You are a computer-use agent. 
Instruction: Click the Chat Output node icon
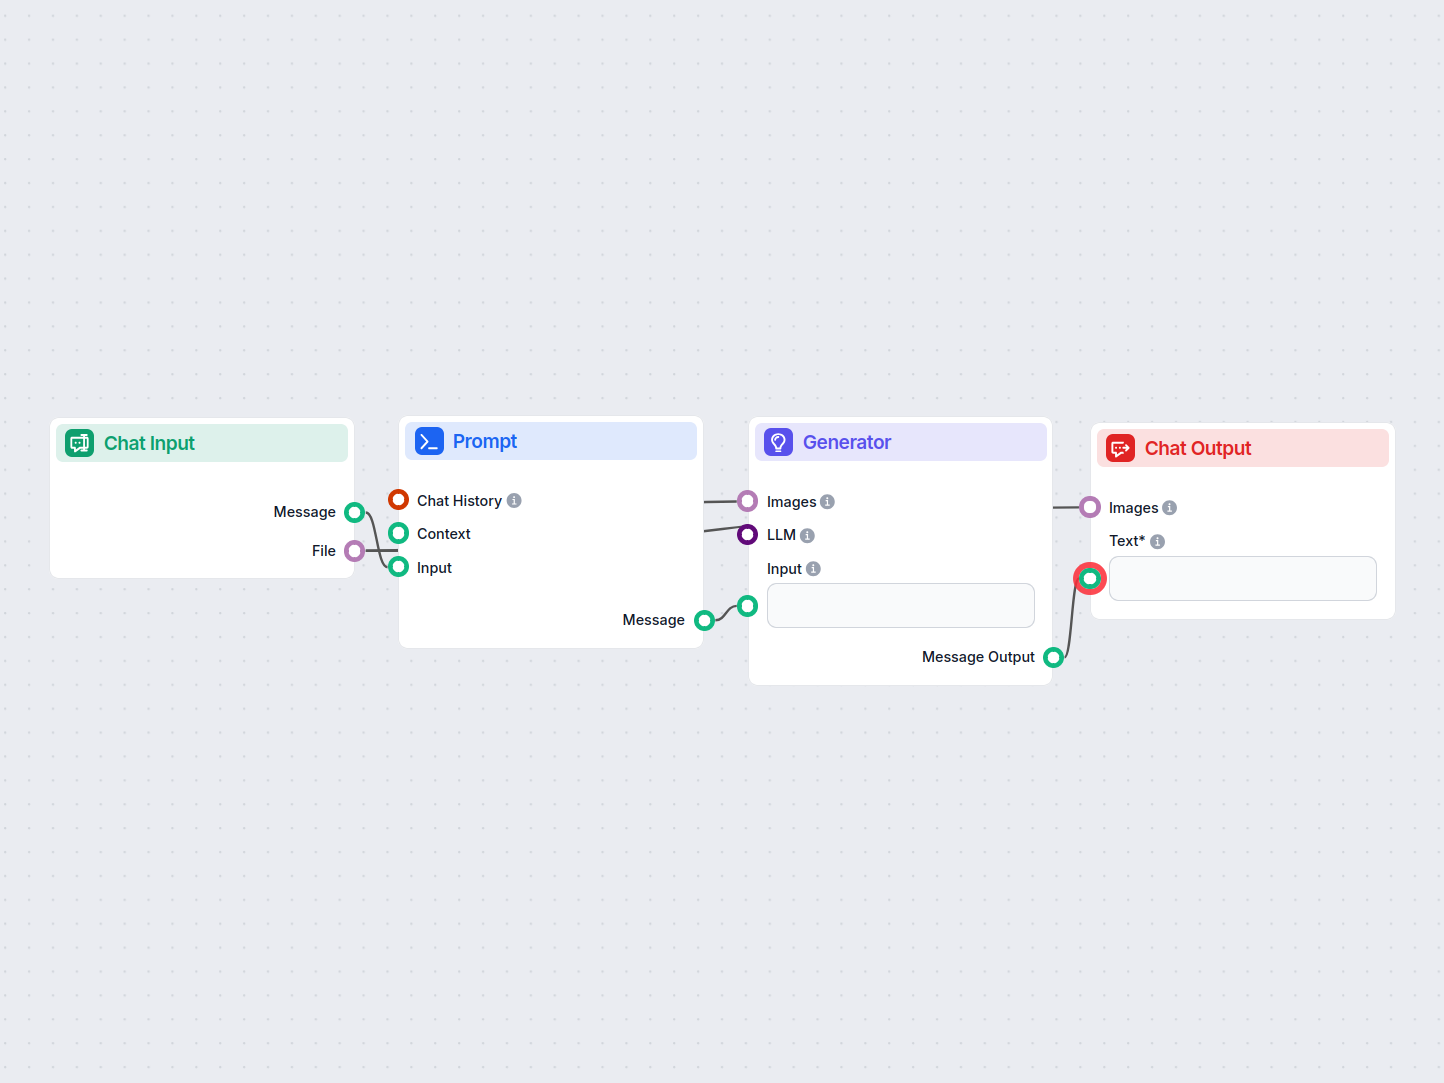click(1120, 448)
